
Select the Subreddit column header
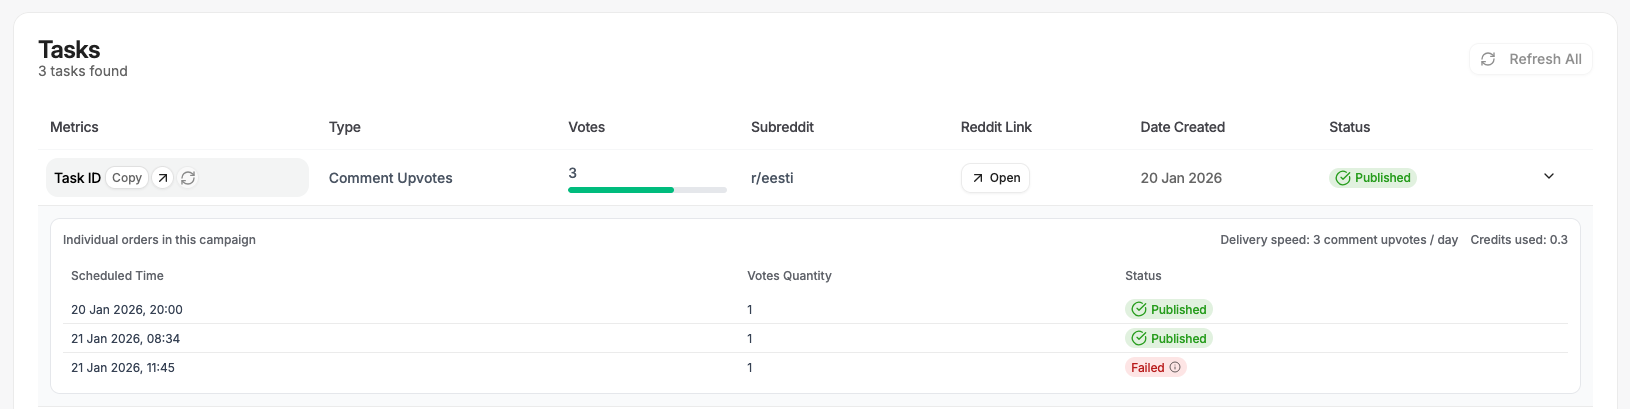[x=782, y=127]
